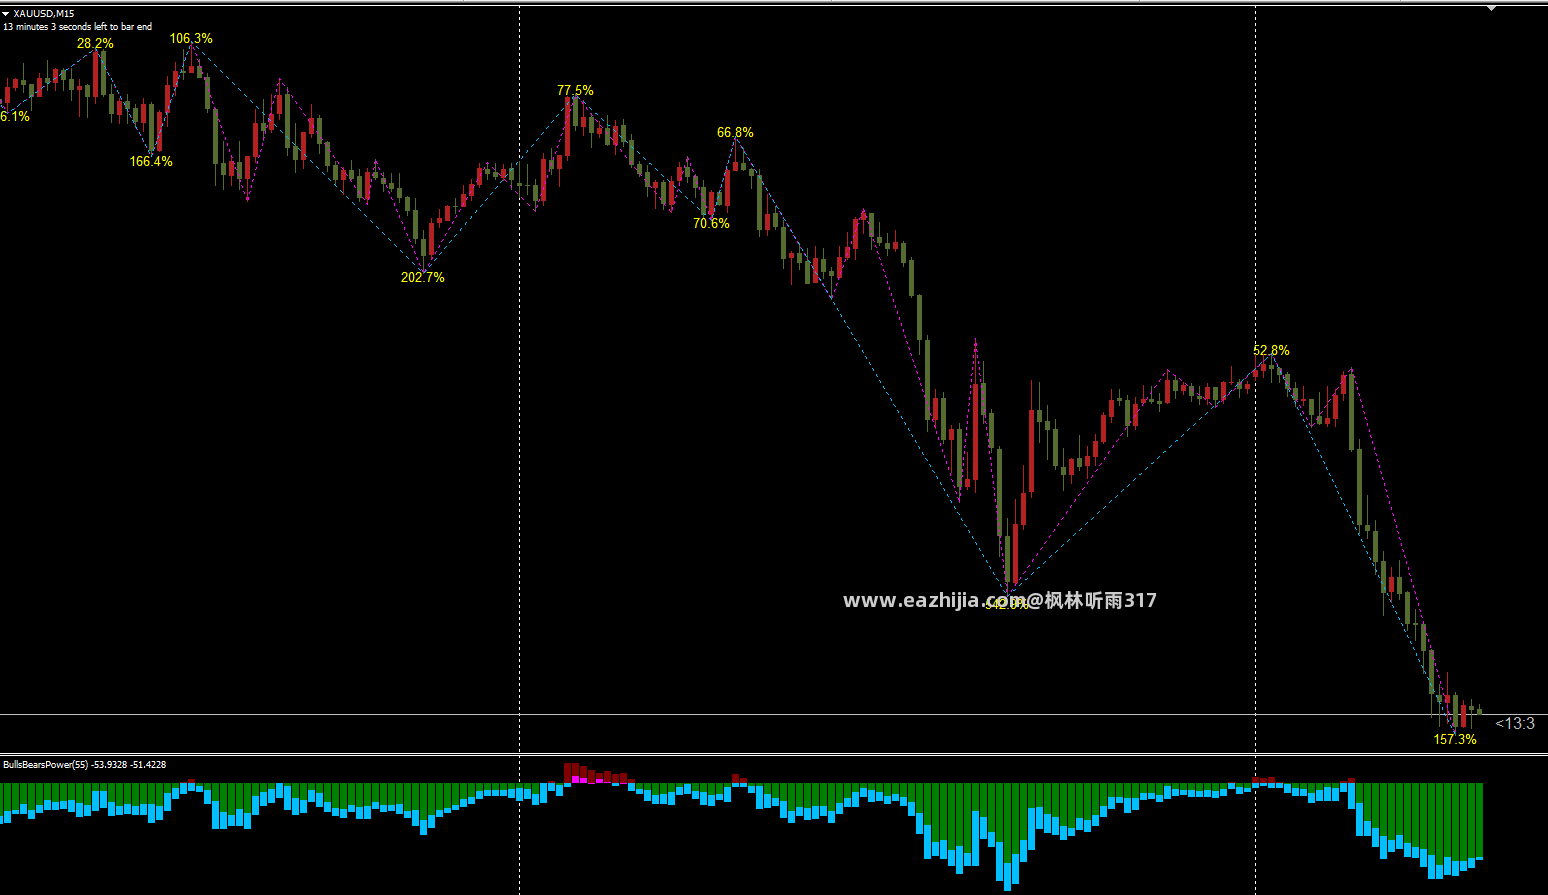Select the 77.5% swing high label
Viewport: 1548px width, 895px height.
(575, 90)
